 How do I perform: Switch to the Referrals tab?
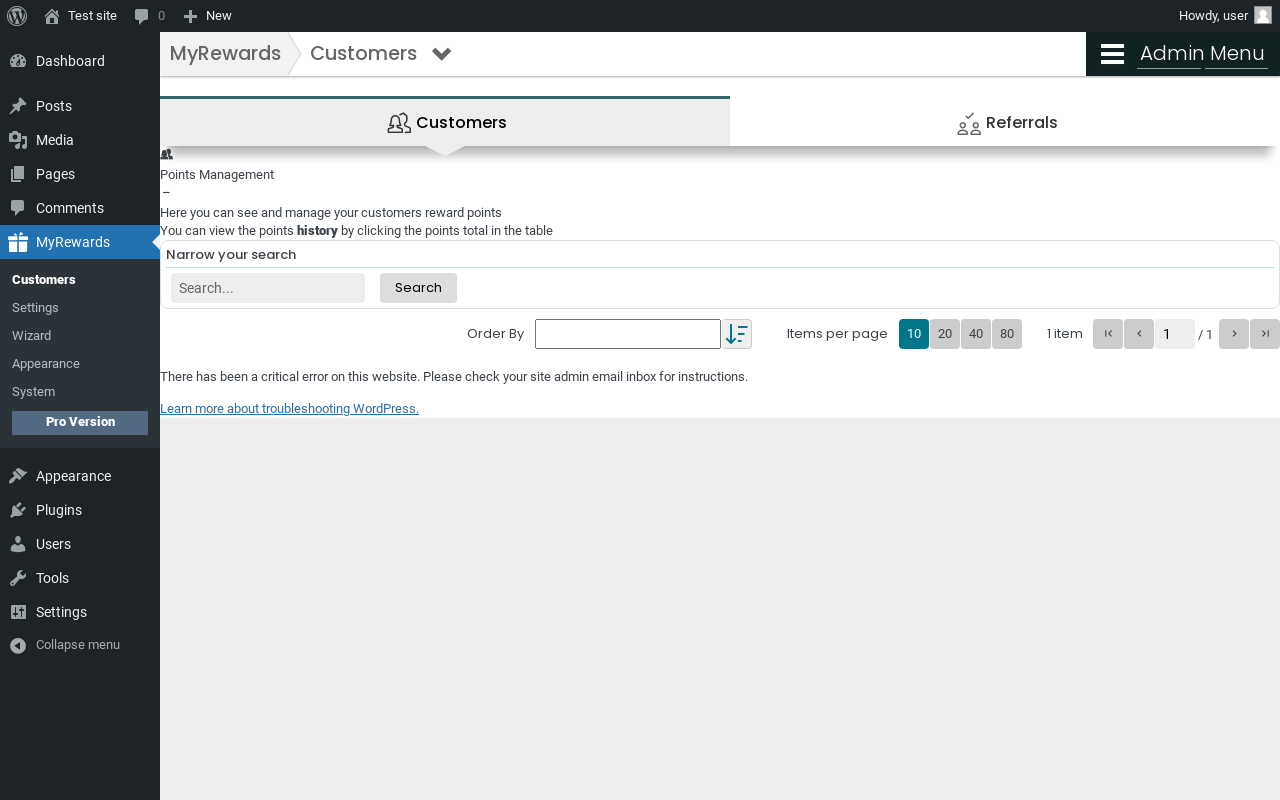click(x=1005, y=123)
